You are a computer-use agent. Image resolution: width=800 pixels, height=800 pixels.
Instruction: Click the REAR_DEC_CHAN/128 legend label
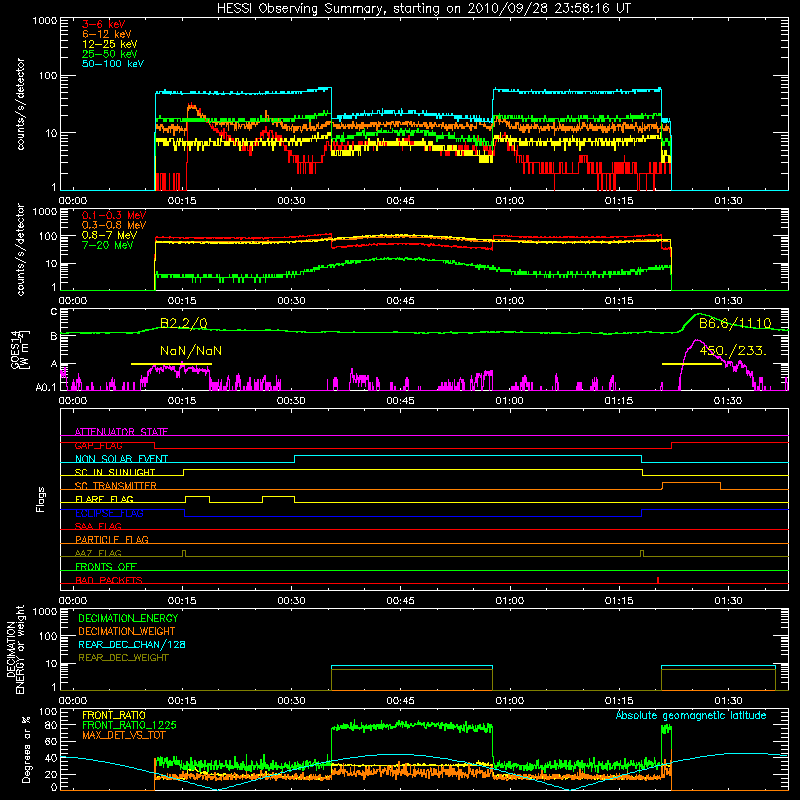[132, 644]
